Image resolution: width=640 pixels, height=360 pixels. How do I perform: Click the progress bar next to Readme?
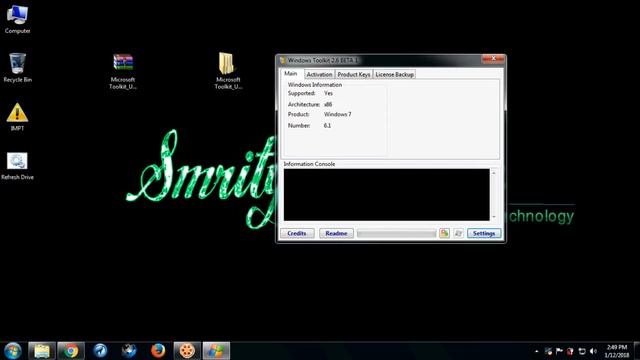[396, 233]
